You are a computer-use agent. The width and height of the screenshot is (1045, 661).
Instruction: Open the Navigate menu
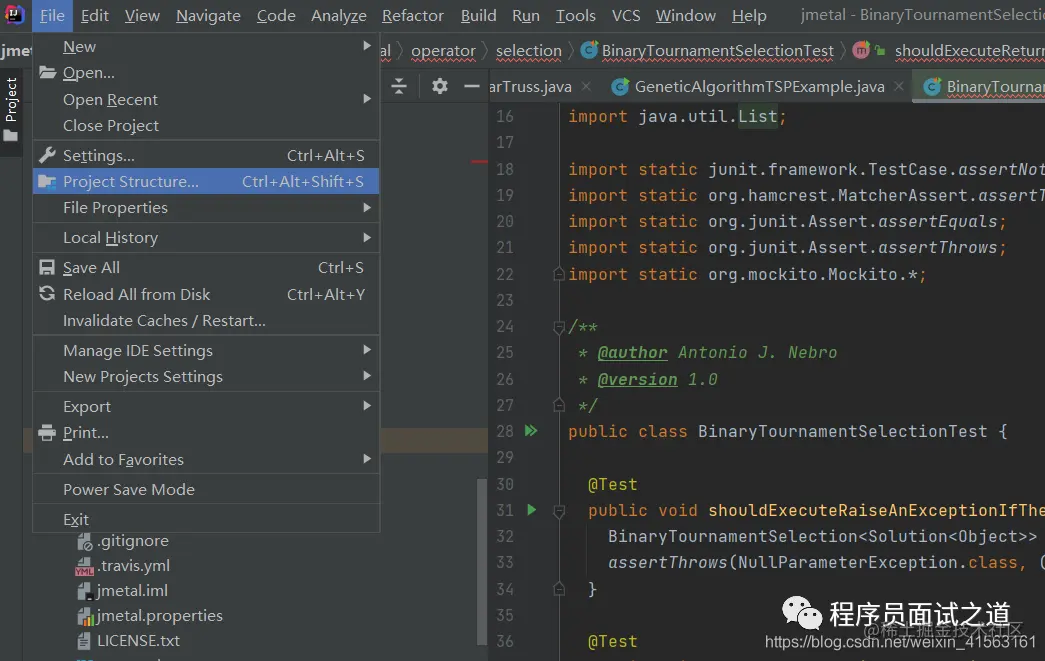tap(208, 15)
